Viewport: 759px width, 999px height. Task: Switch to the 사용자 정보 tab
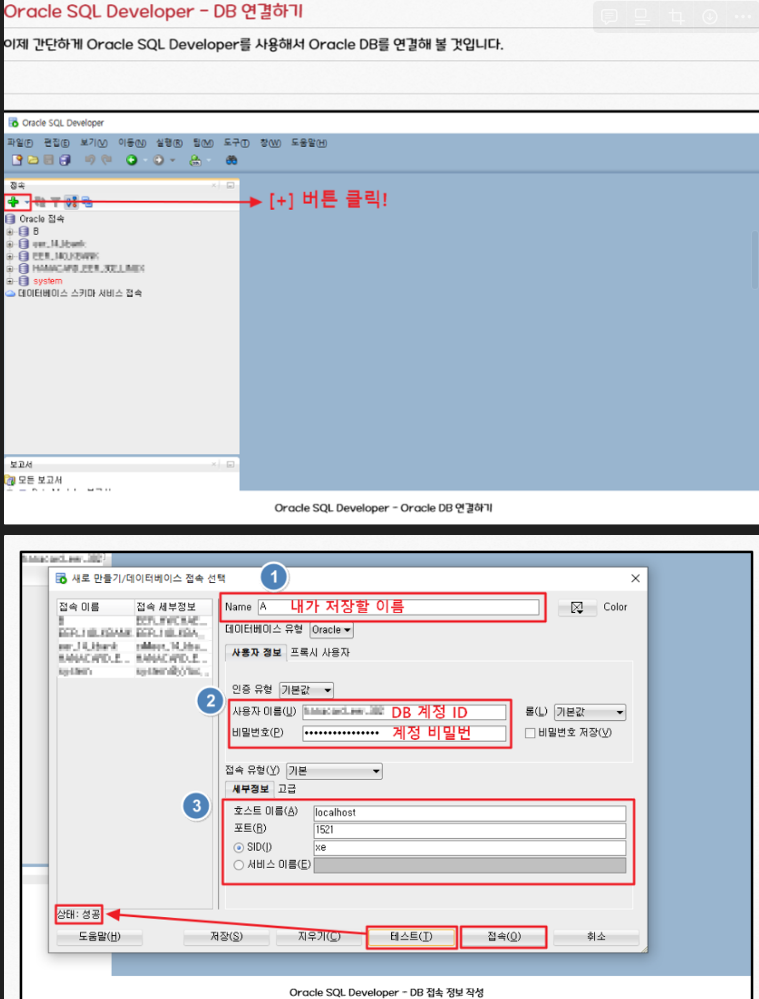coord(256,652)
